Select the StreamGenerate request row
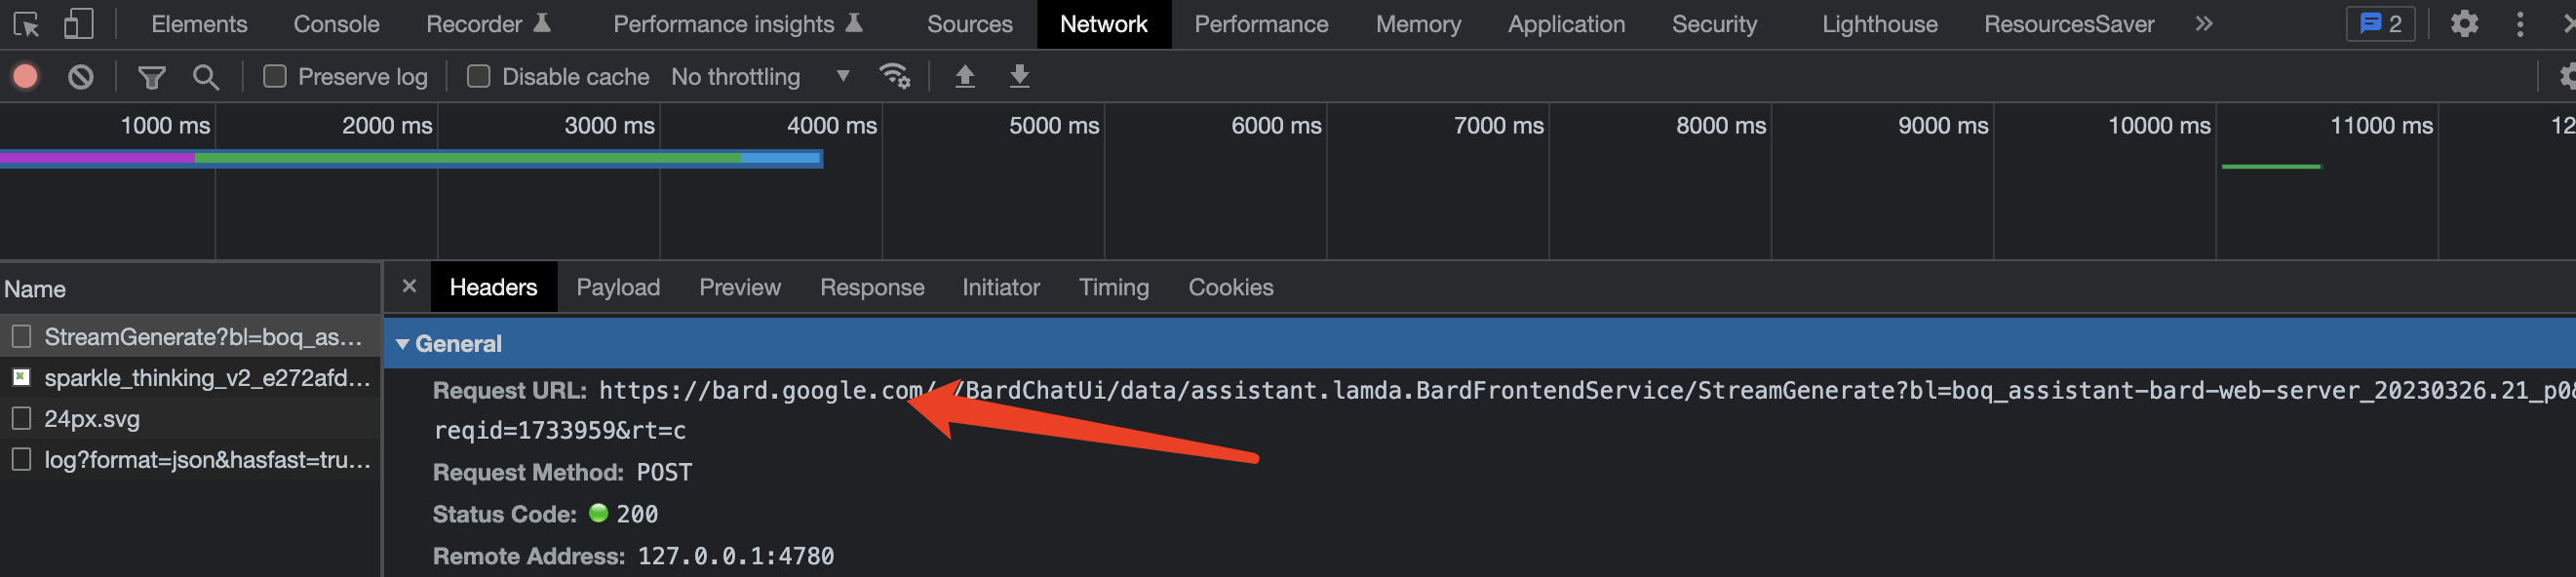This screenshot has height=577, width=2576. (x=190, y=337)
